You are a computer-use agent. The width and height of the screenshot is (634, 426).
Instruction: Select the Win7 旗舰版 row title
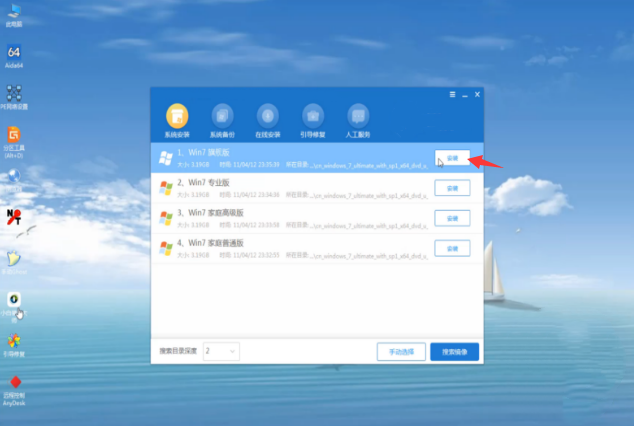(203, 152)
